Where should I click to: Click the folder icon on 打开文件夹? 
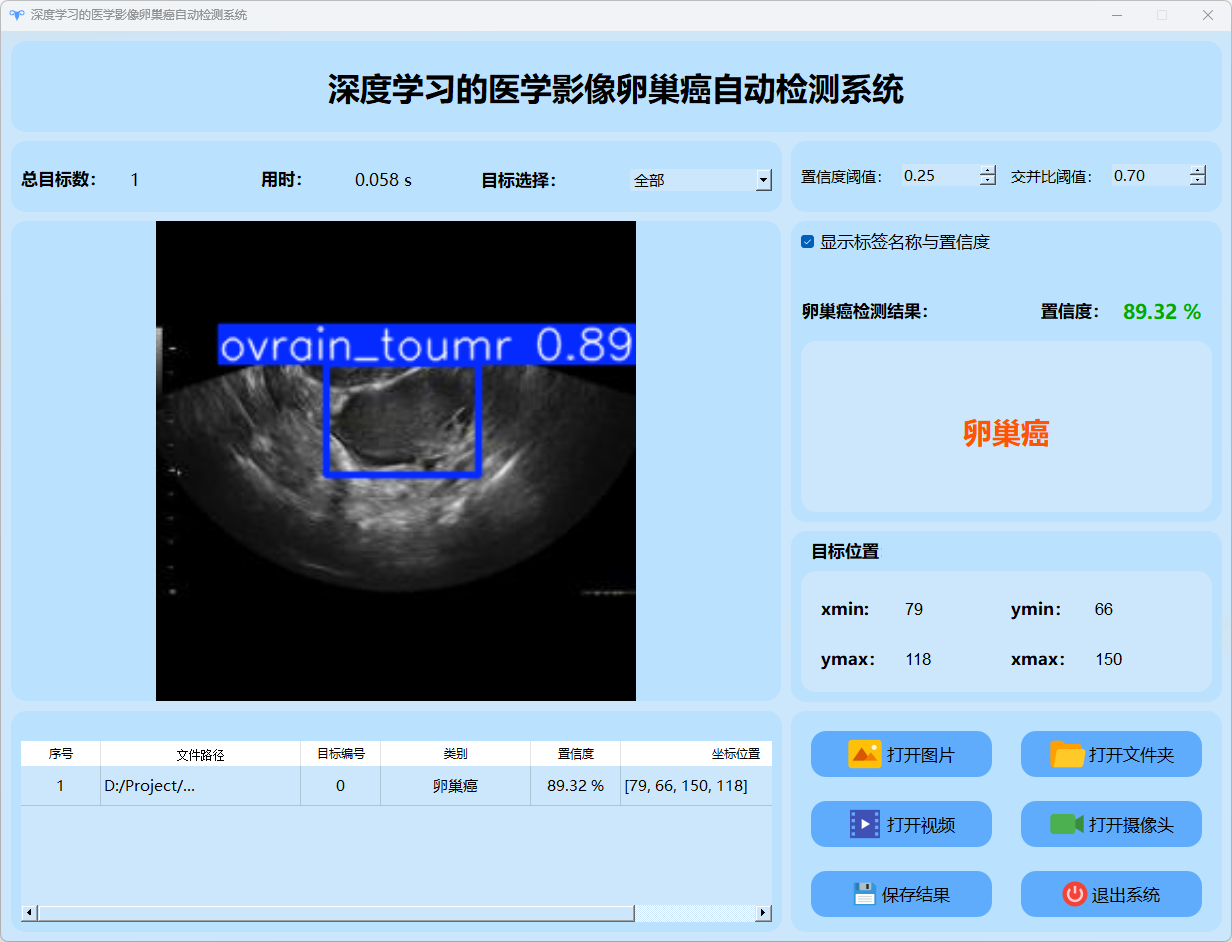point(1067,754)
